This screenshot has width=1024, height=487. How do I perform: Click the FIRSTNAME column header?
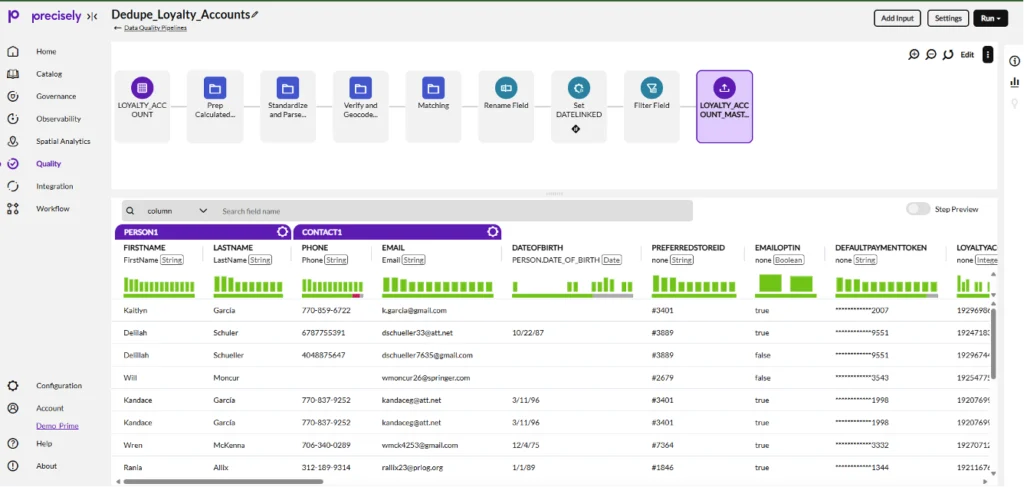coord(144,248)
